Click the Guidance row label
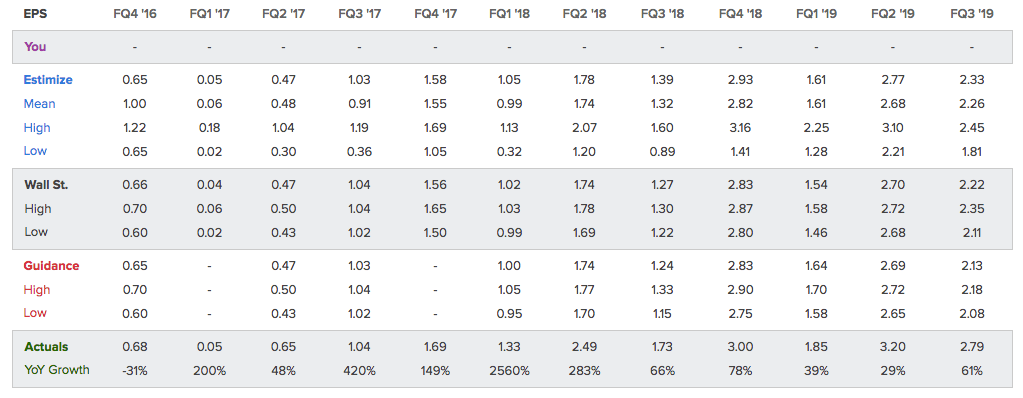This screenshot has width=1023, height=398. point(52,266)
